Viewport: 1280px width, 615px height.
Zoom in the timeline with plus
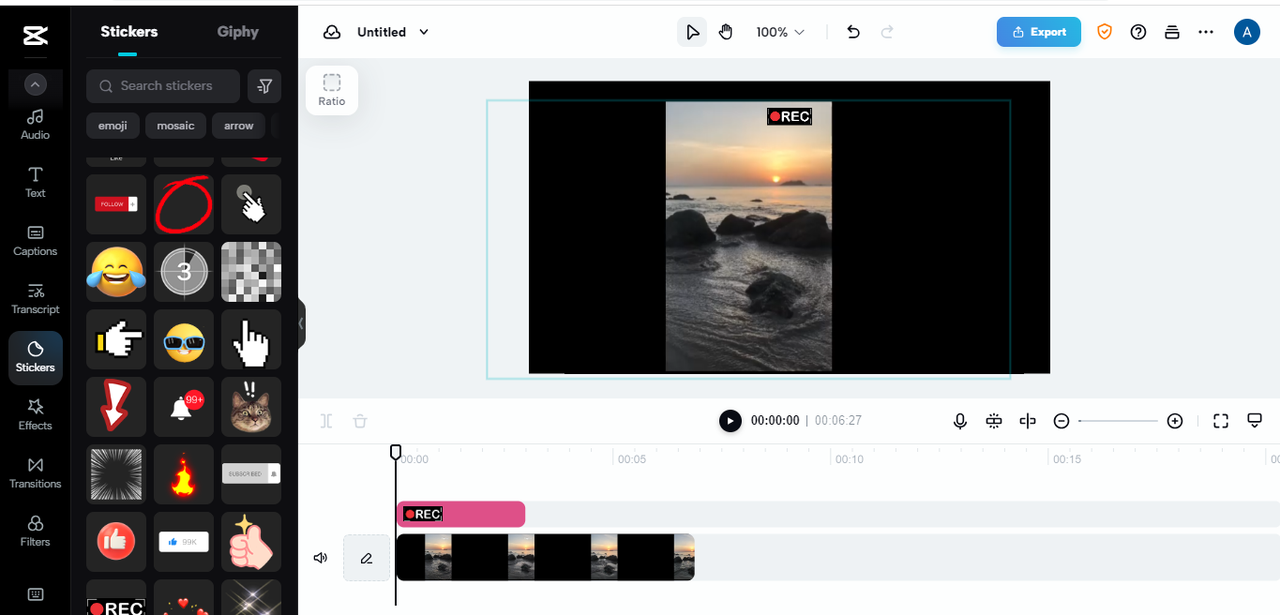1175,421
